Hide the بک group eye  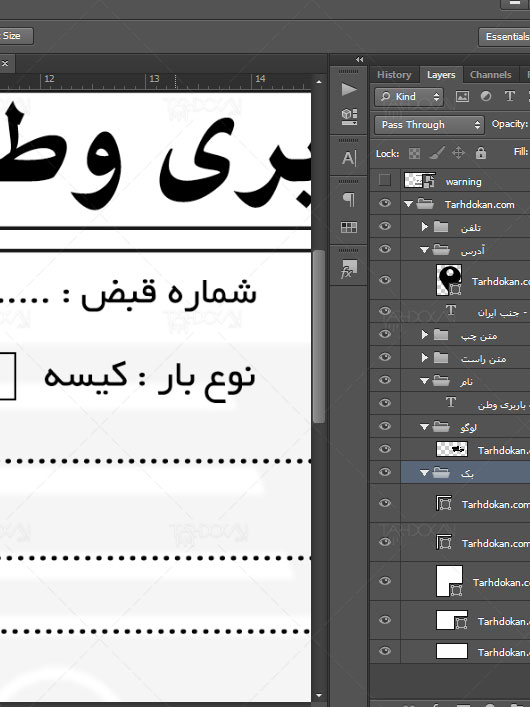tap(385, 472)
